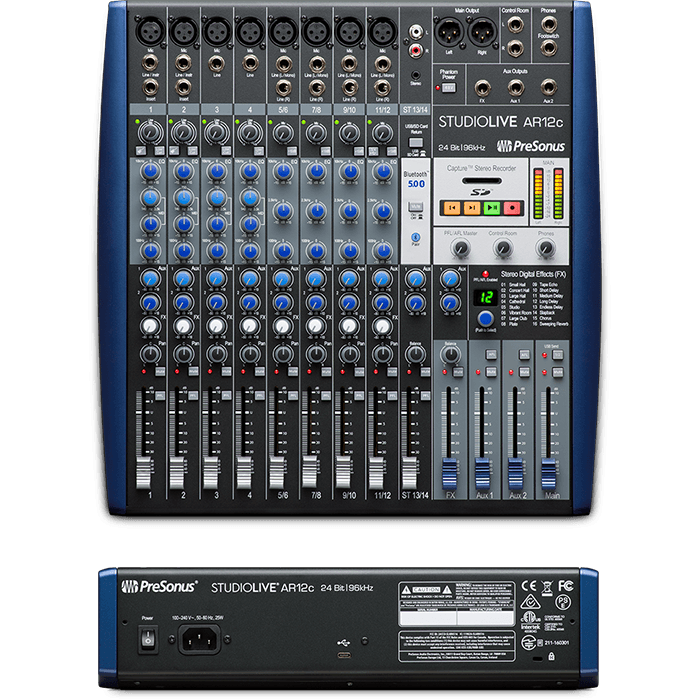Click the STUDIOLIVE AR12c label on top panel
The image size is (700, 700).
[500, 122]
